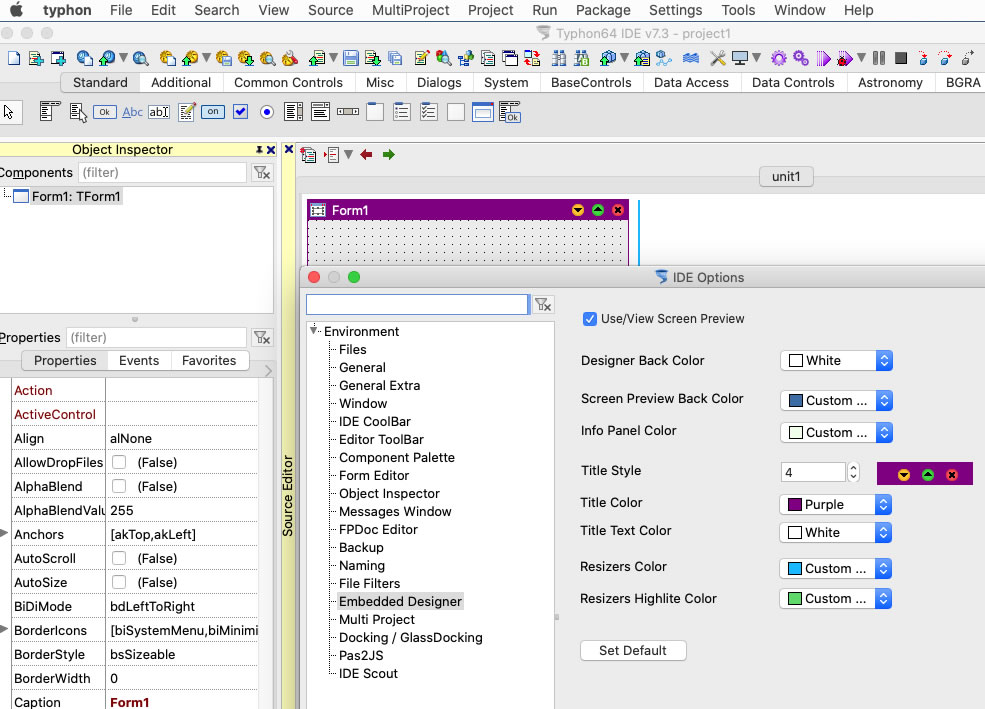985x709 pixels.
Task: Switch to the Common Controls tab
Action: pos(288,83)
